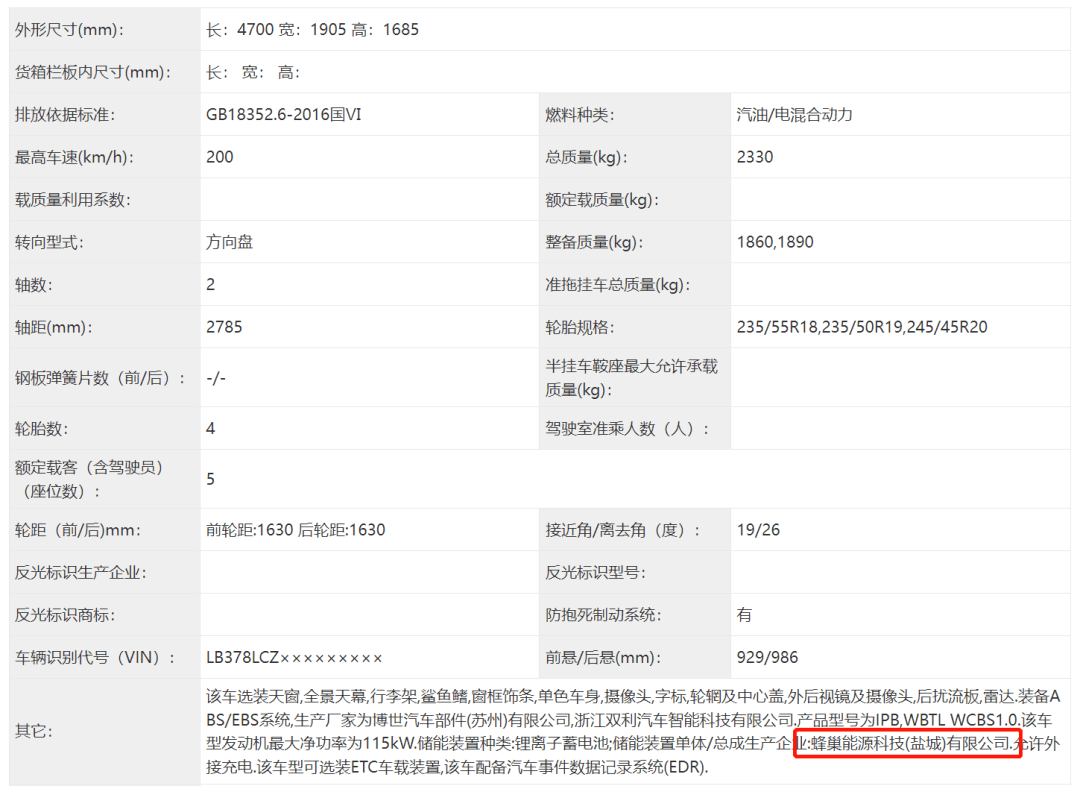Screen dimensions: 1080x786
Task: Click the 反光标识商标 label
Action: point(65,615)
